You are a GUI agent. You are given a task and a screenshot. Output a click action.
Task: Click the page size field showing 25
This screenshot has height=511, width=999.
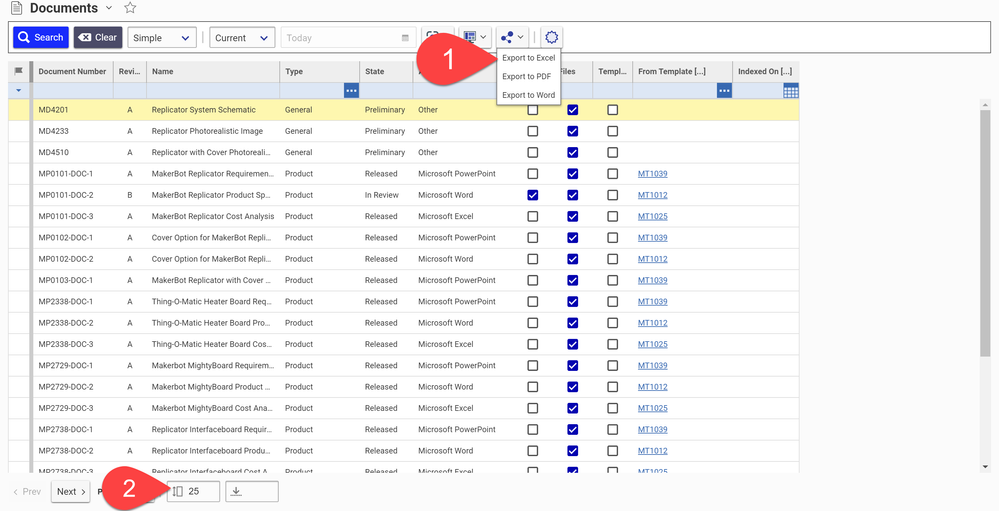tap(193, 492)
